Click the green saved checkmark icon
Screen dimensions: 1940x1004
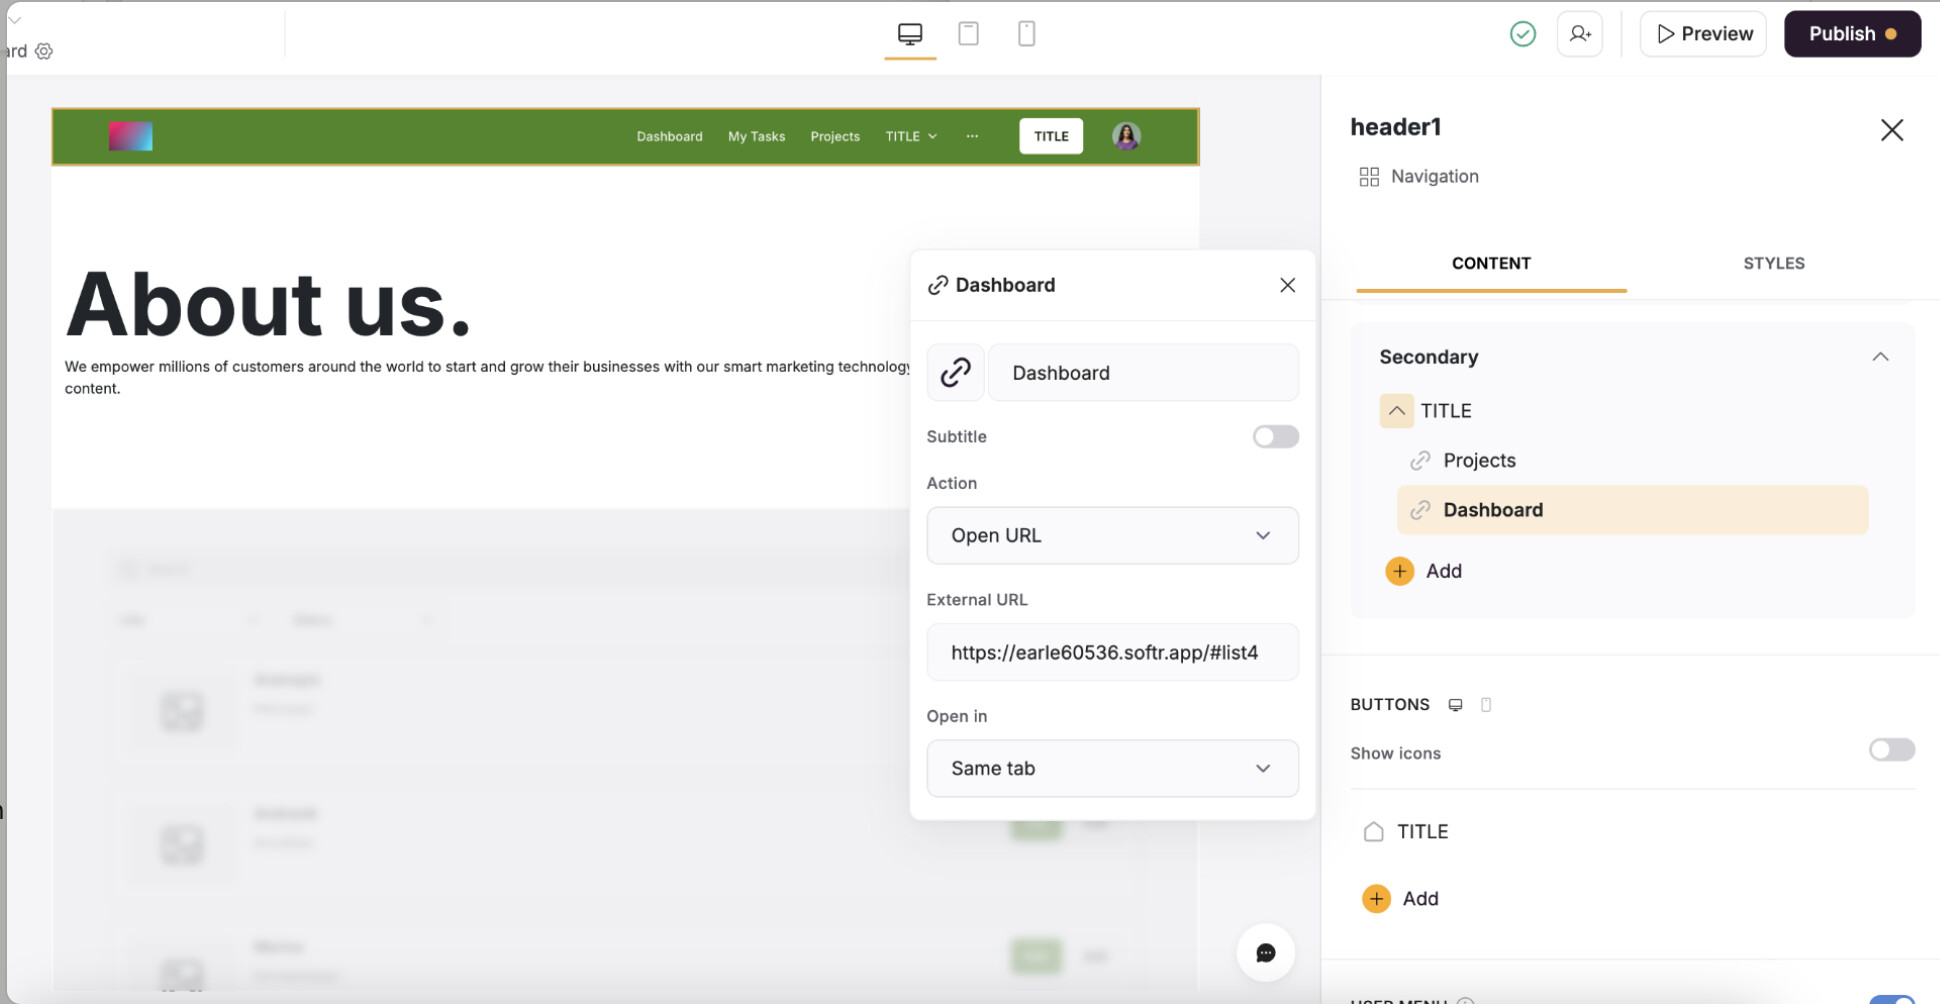coord(1522,34)
